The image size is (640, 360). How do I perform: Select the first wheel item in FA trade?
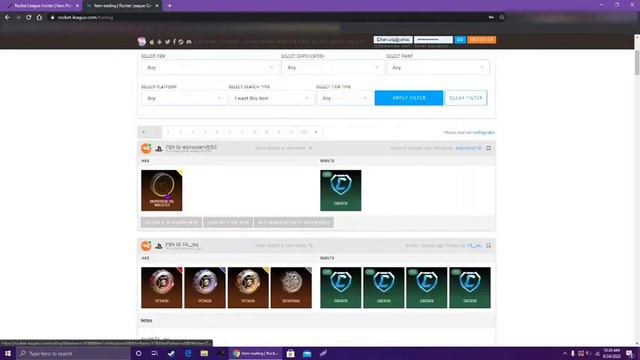tap(162, 288)
